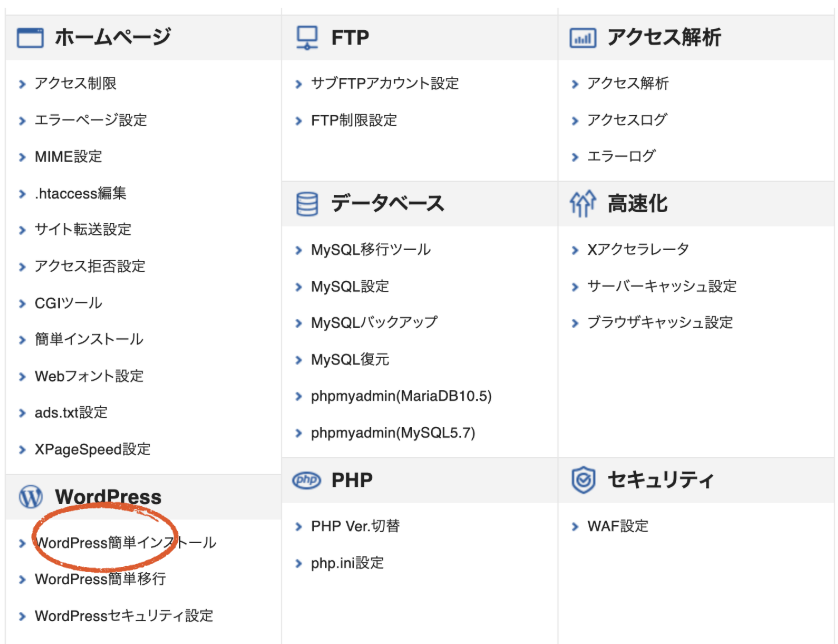Click the database cylinder icon
This screenshot has height=644, width=838.
point(307,204)
